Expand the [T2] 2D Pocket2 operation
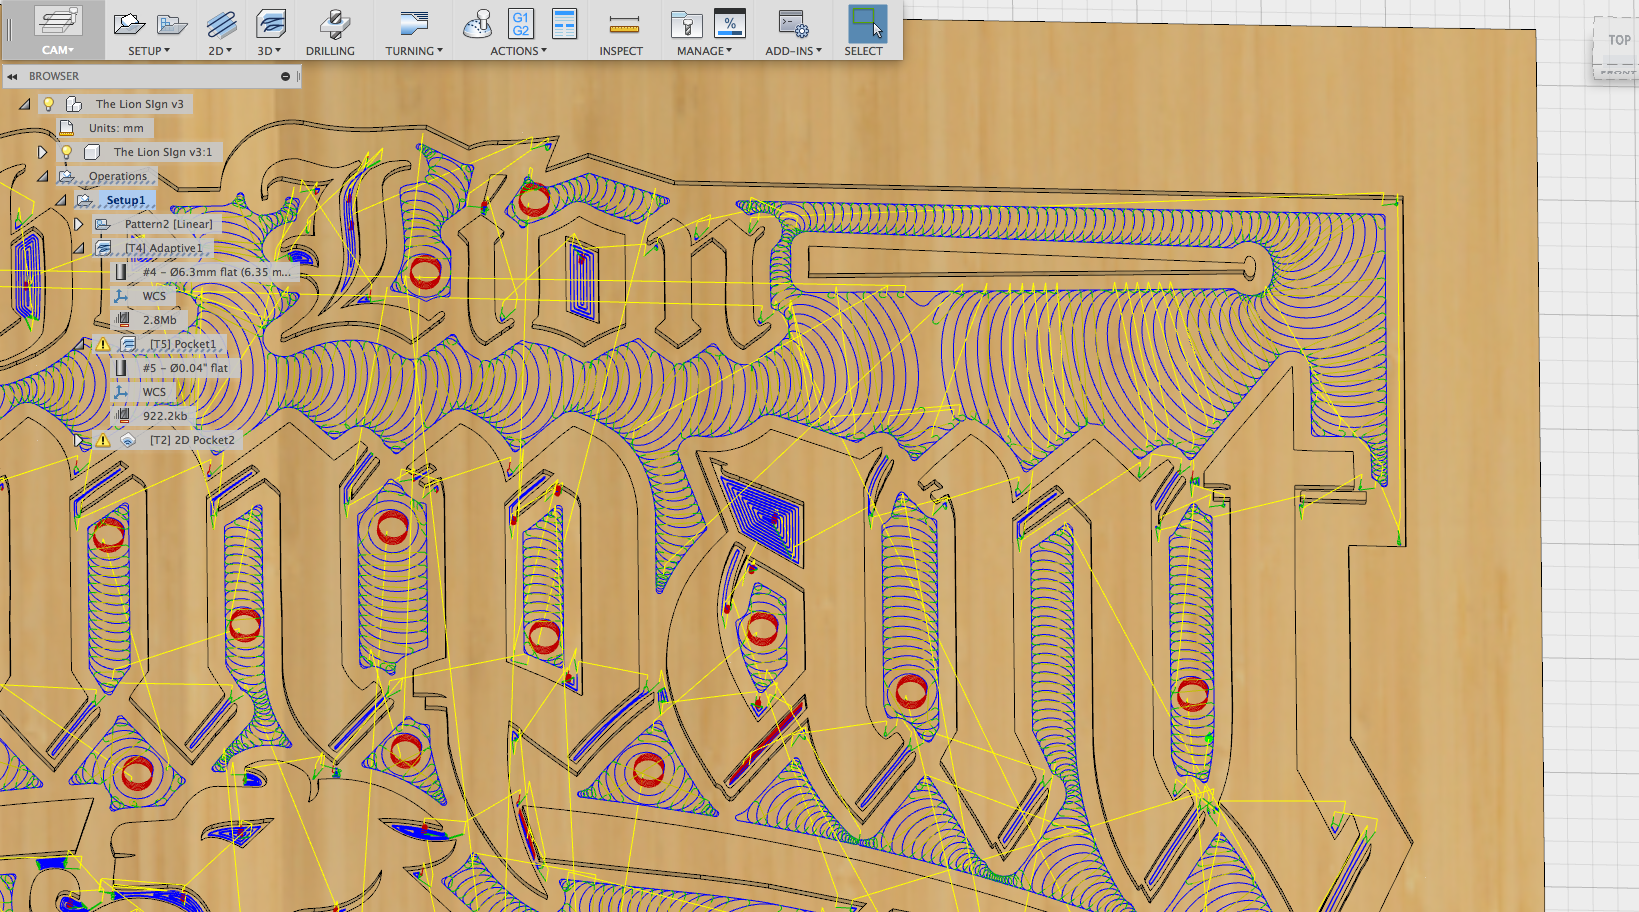The width and height of the screenshot is (1639, 912). click(78, 440)
